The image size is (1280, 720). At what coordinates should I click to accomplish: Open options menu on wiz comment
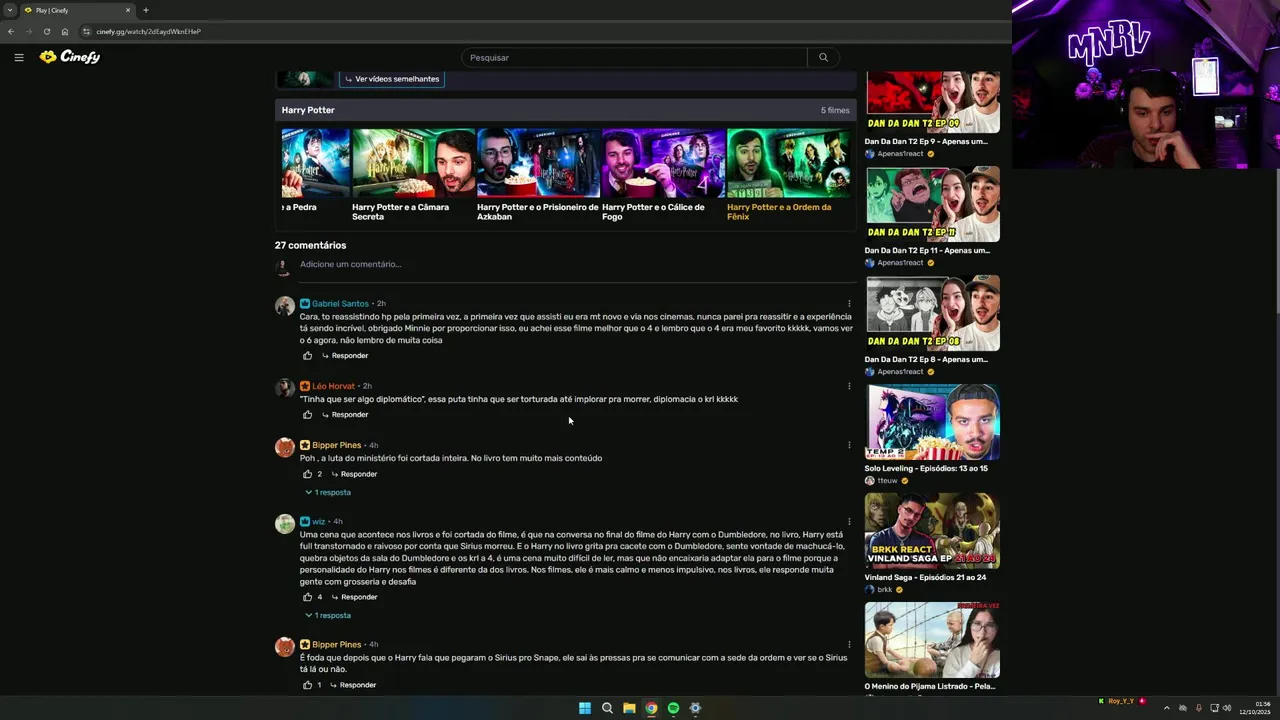[x=849, y=521]
